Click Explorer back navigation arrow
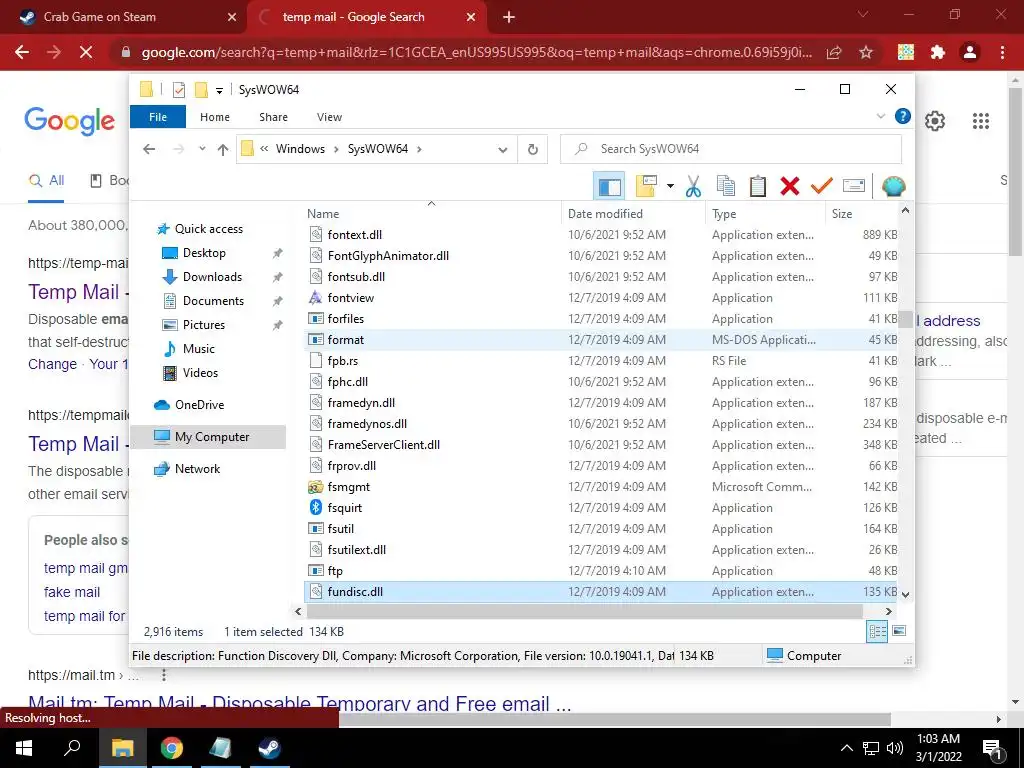 pyautogui.click(x=149, y=150)
